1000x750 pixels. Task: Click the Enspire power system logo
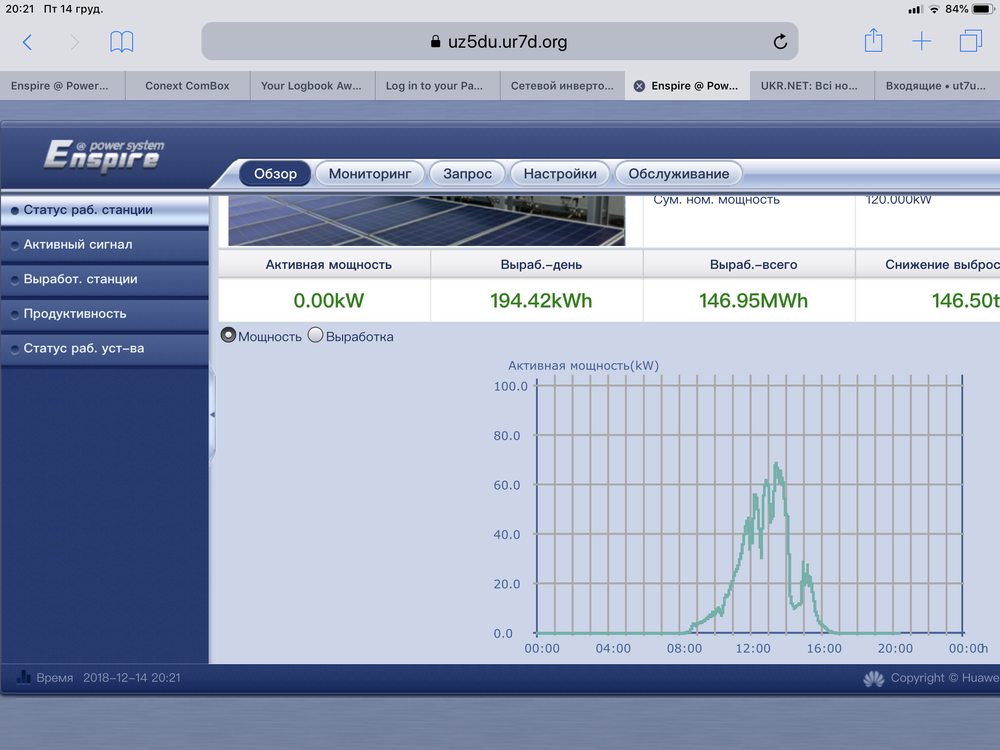tap(103, 156)
